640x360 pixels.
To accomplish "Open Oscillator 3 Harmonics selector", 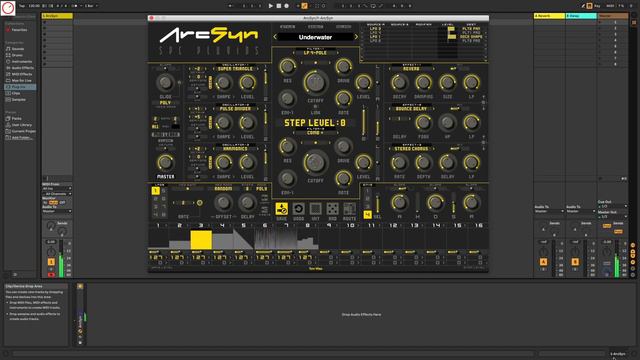I will [x=236, y=149].
